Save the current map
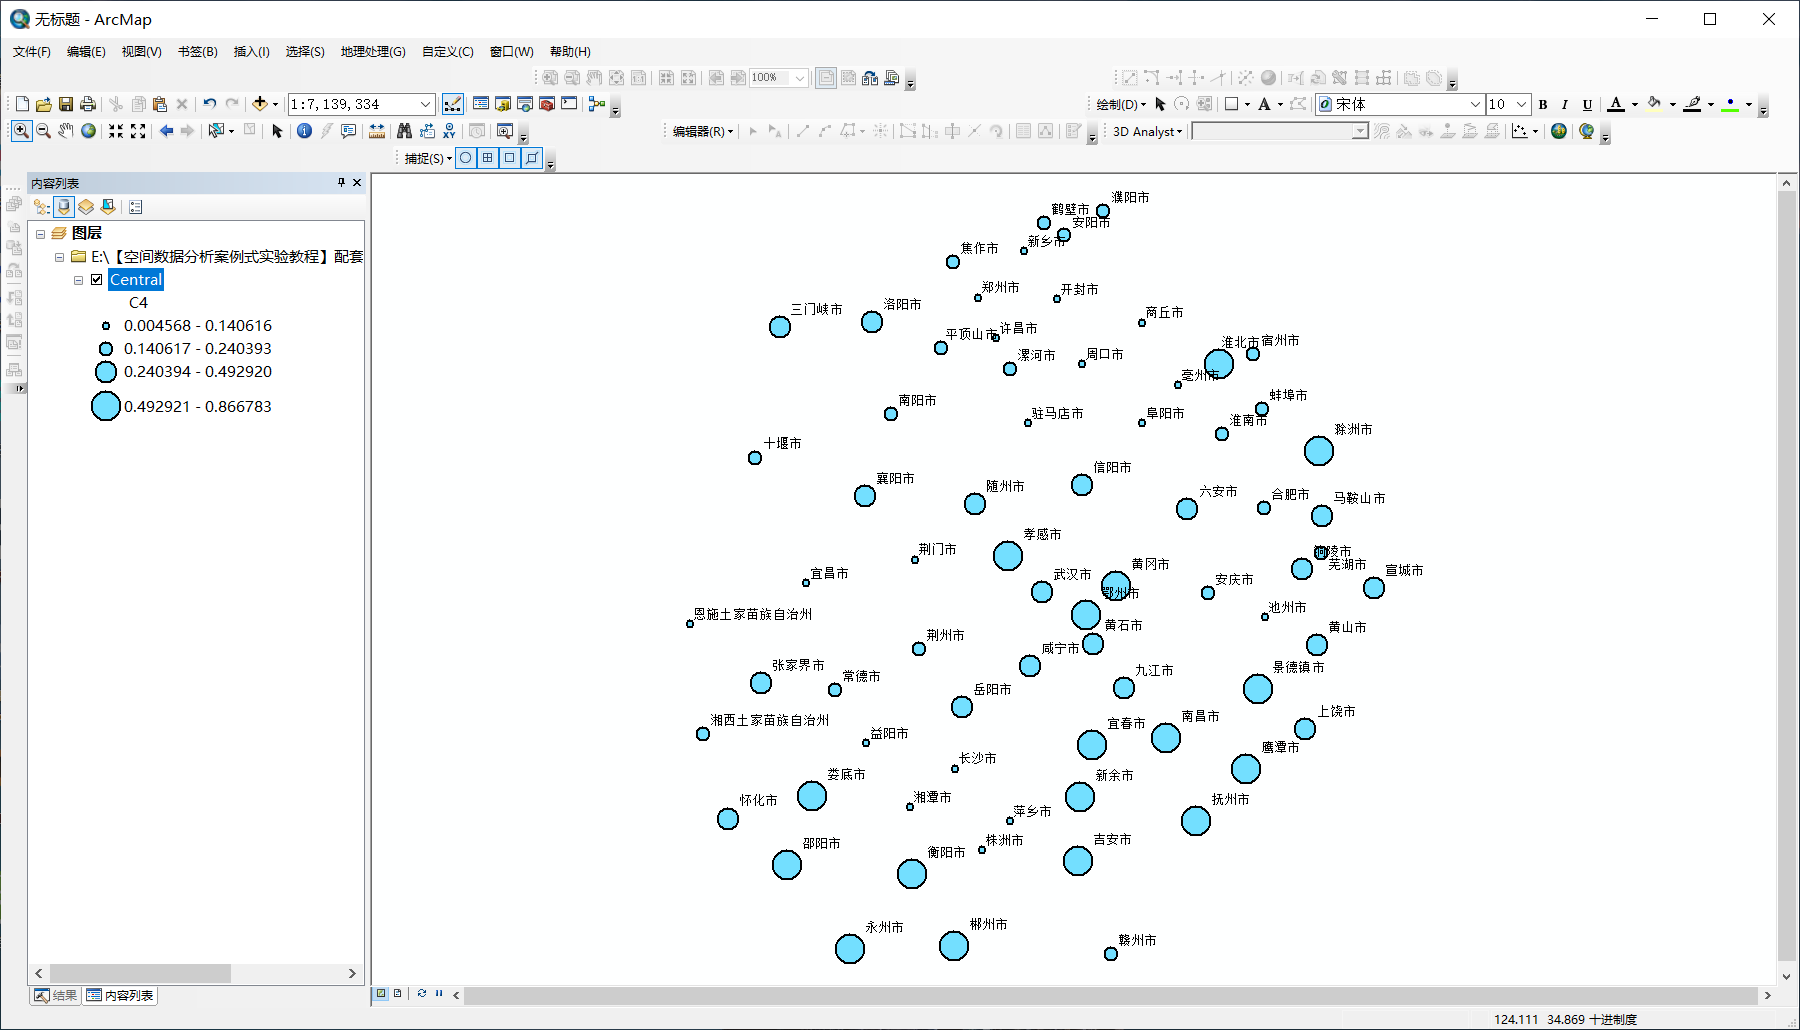Screen dimensions: 1800x1030 tap(66, 104)
